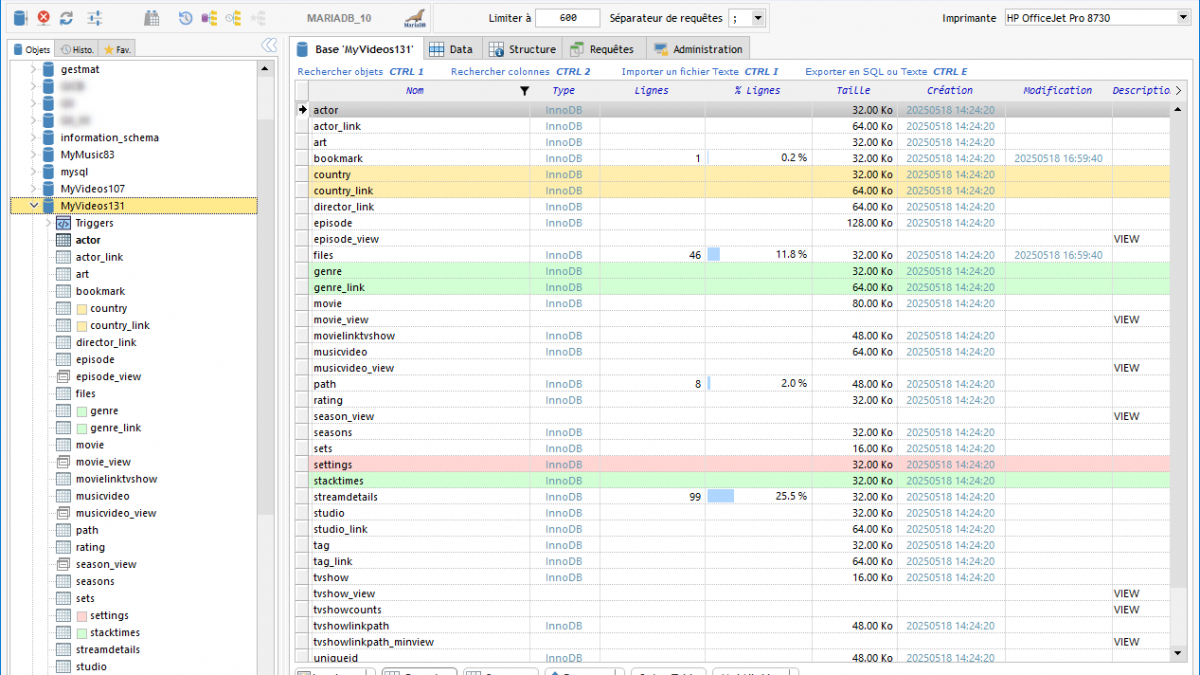The image size is (1200, 675).
Task: Click Importer un fichier Texte link
Action: tap(699, 72)
